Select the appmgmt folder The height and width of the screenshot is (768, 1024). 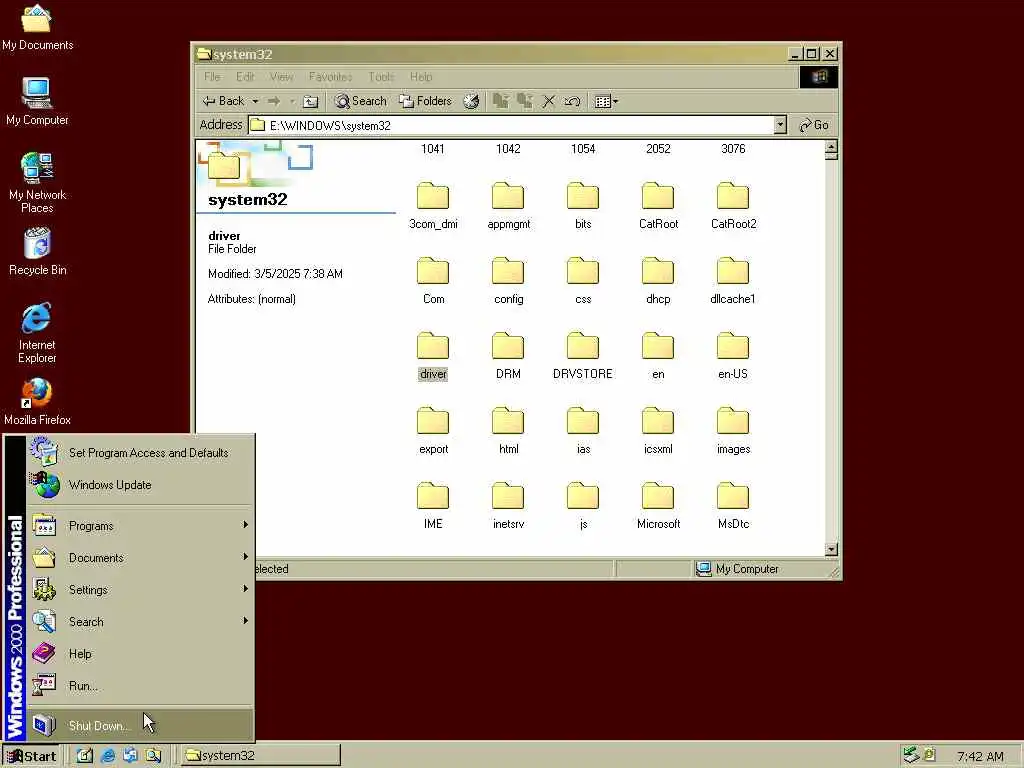508,206
